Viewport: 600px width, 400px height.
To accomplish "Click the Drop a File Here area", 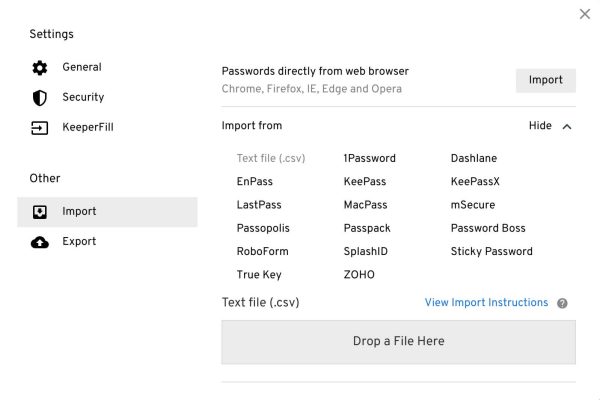I will coord(398,342).
